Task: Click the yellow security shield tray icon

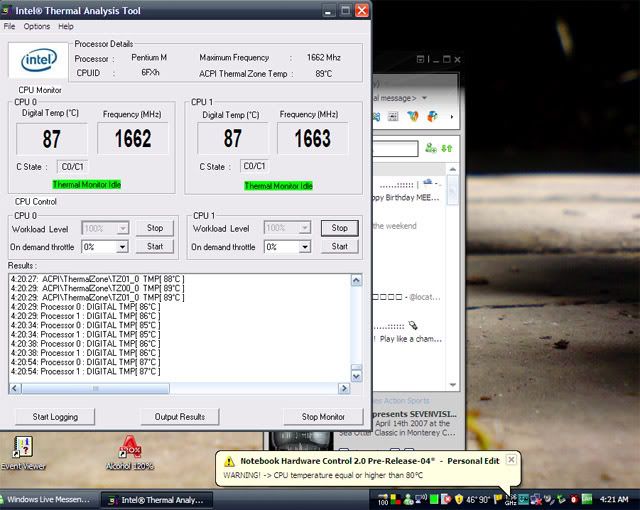Action: point(459,499)
